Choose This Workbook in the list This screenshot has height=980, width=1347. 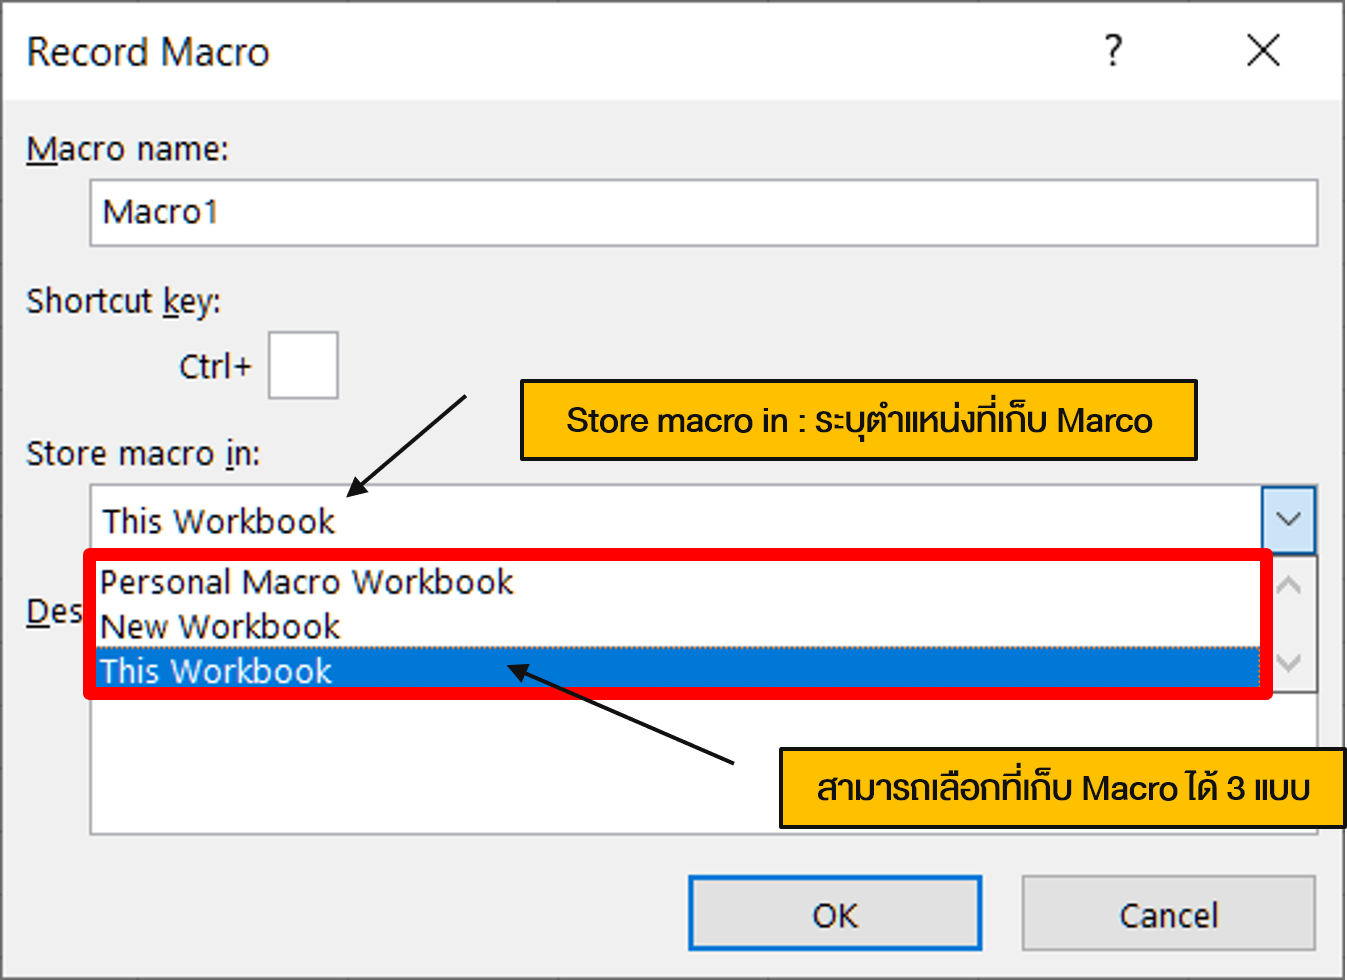[x=678, y=671]
